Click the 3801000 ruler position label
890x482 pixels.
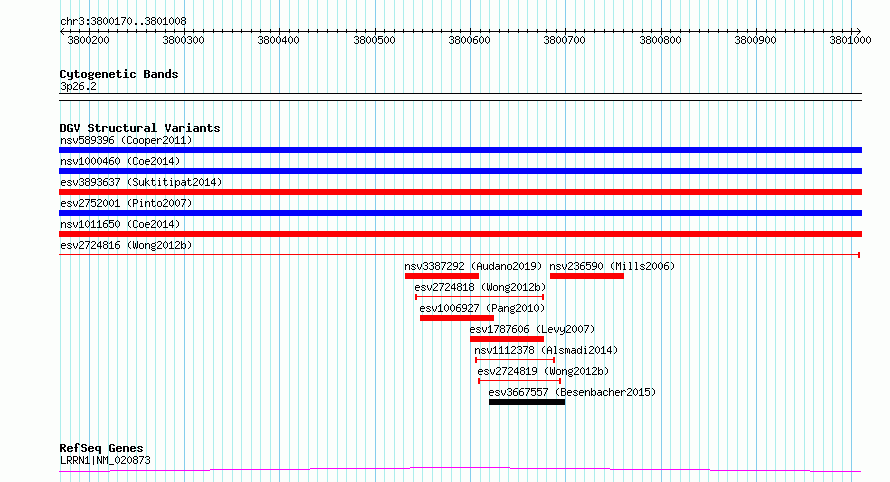pos(850,40)
